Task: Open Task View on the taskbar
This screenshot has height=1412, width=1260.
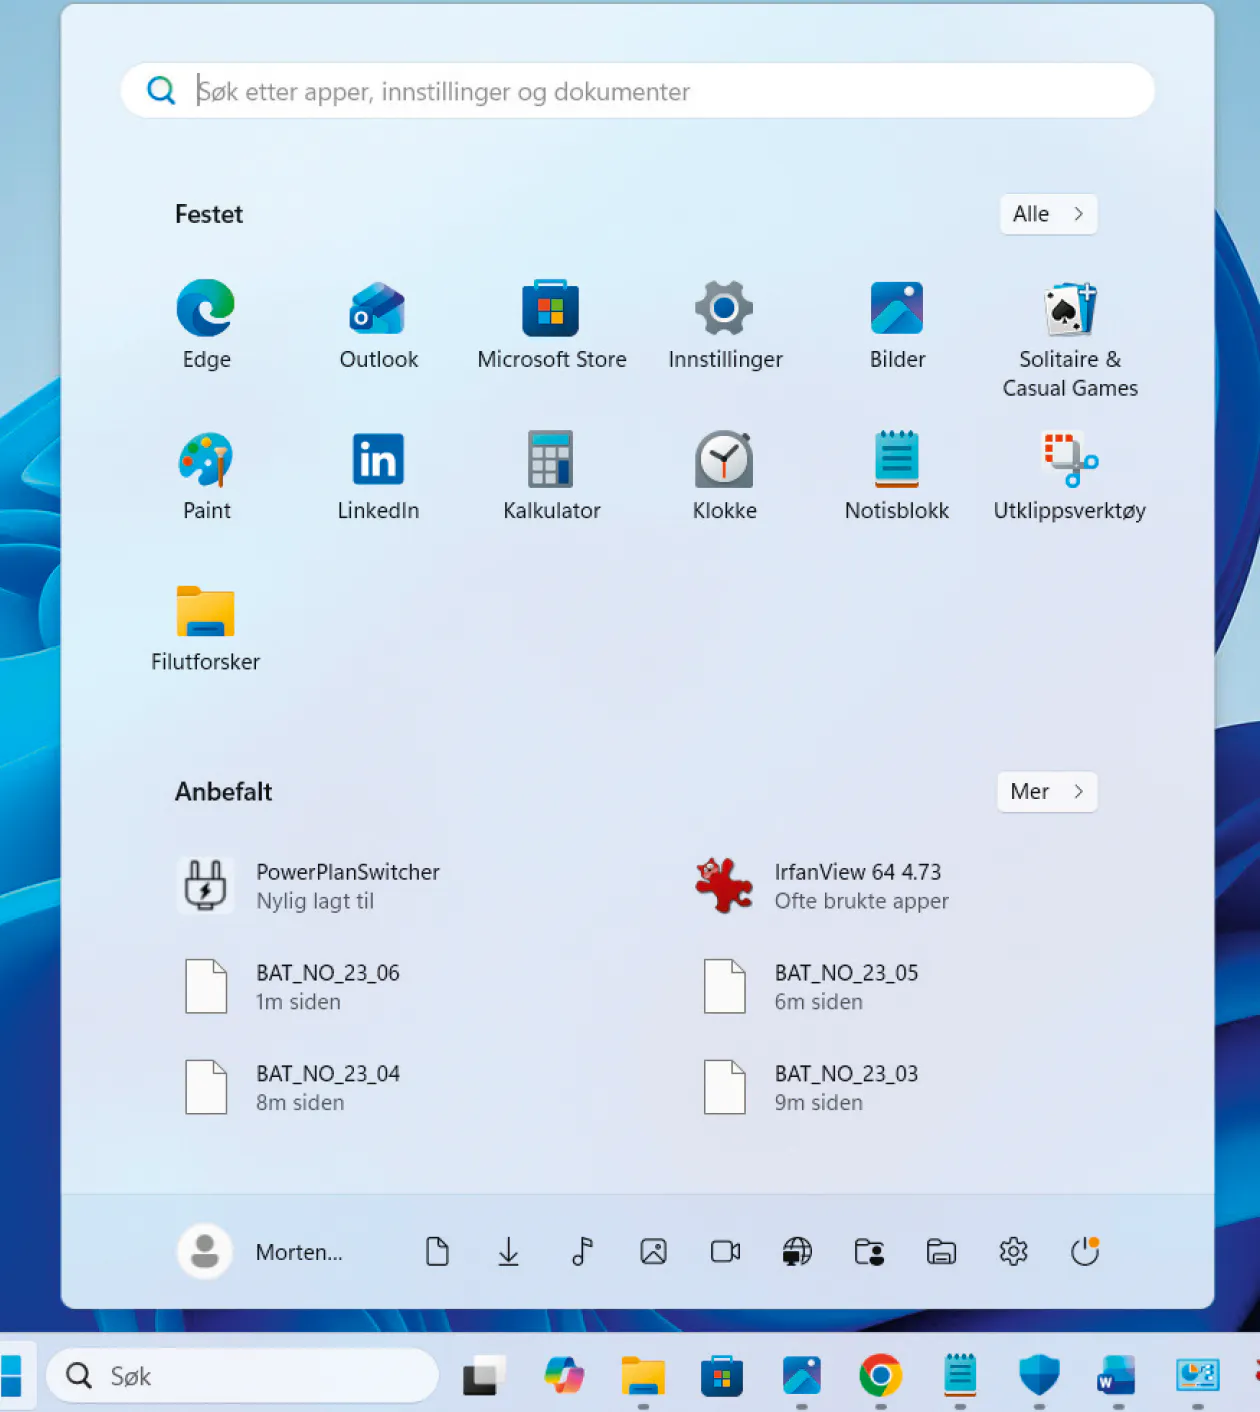Action: pyautogui.click(x=484, y=1376)
